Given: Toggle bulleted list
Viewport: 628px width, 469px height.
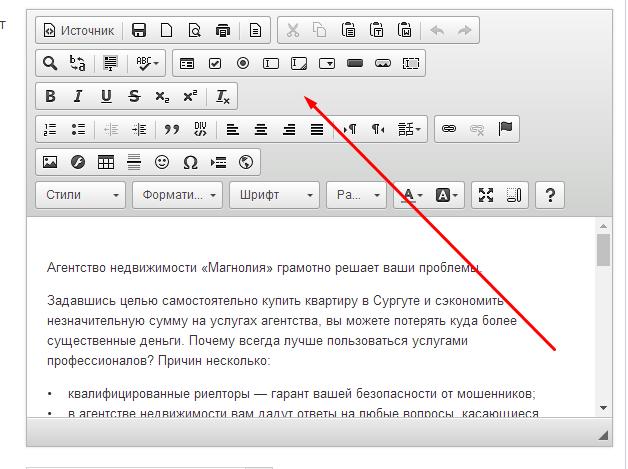Looking at the screenshot, I should [78, 129].
